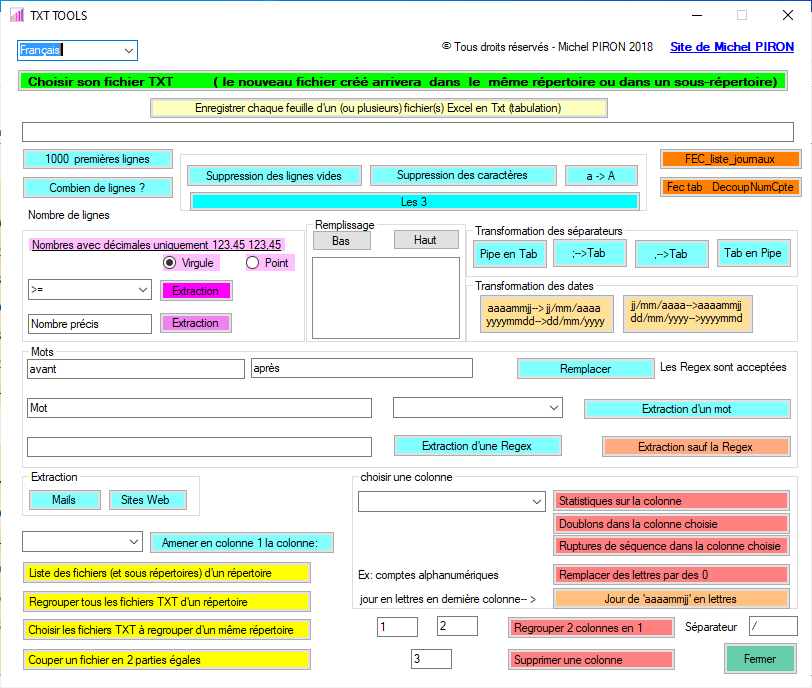Click Regrouper tous les fichiers TXT button
Viewport: 812px width, 688px height.
(x=166, y=602)
